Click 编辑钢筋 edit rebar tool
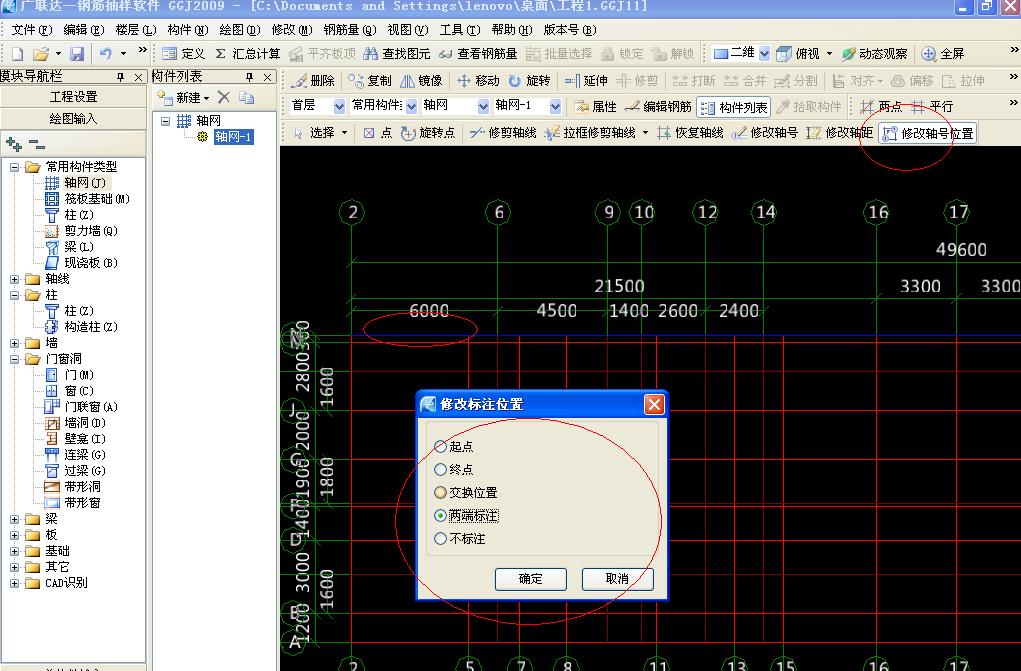Image resolution: width=1021 pixels, height=671 pixels. 658,106
